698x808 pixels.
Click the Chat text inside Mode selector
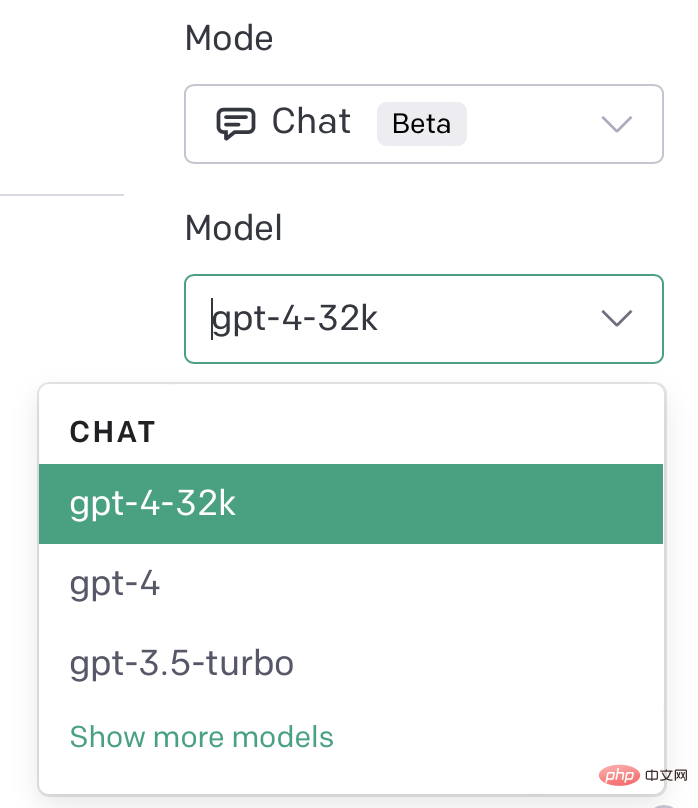311,122
